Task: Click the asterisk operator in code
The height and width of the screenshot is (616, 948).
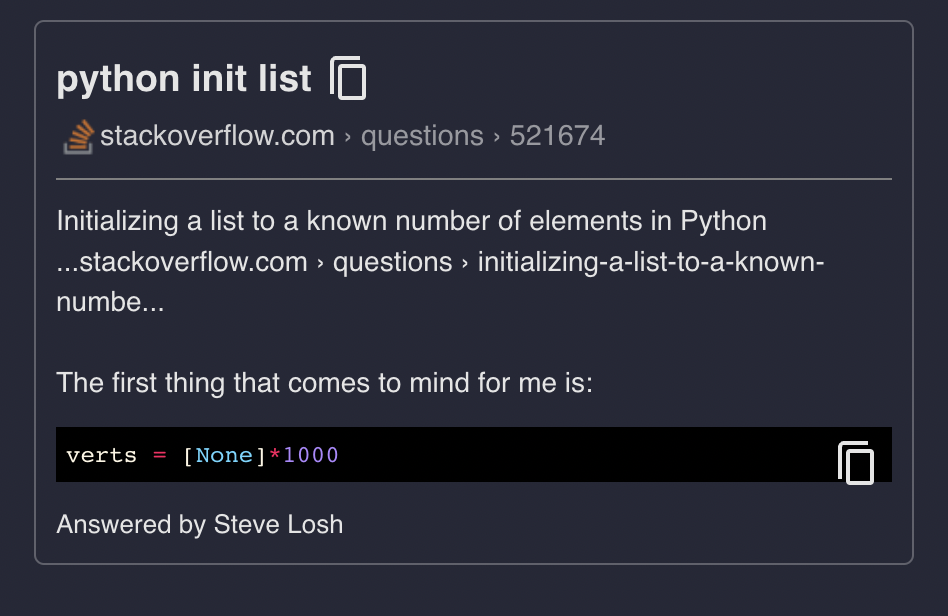Action: point(275,455)
